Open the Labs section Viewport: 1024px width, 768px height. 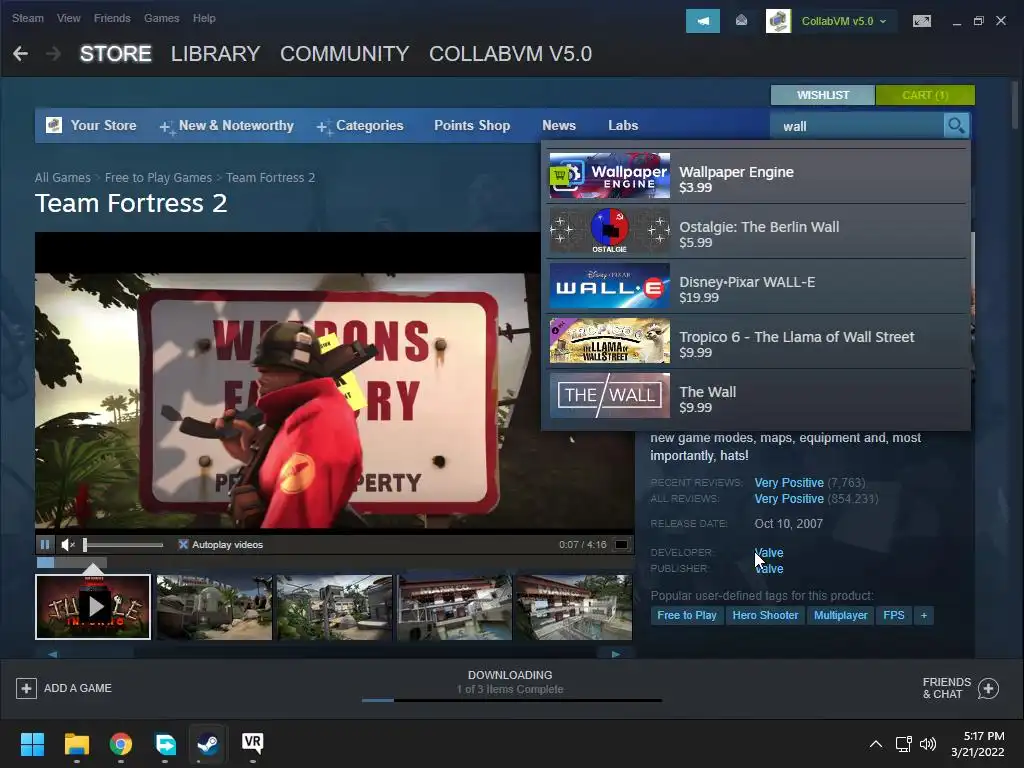pos(623,125)
